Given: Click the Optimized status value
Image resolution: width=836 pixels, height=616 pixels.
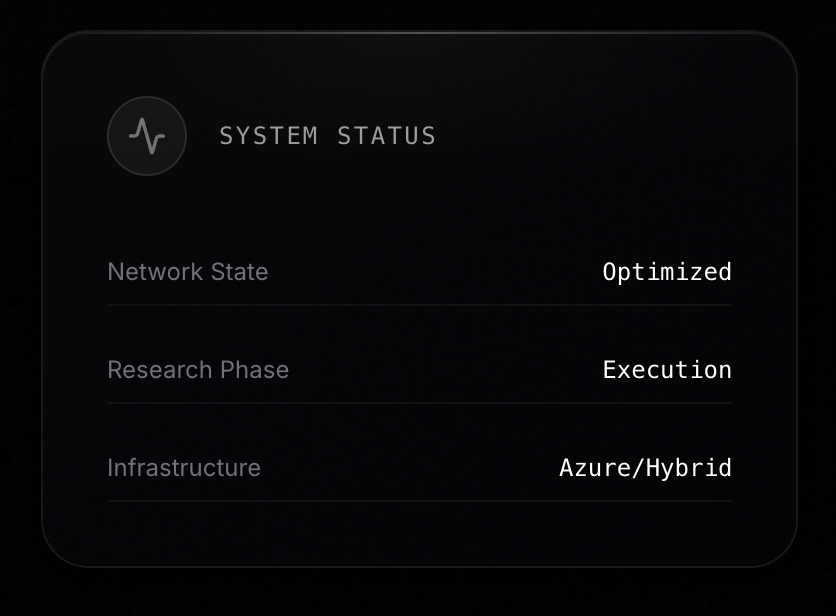Looking at the screenshot, I should coord(667,272).
